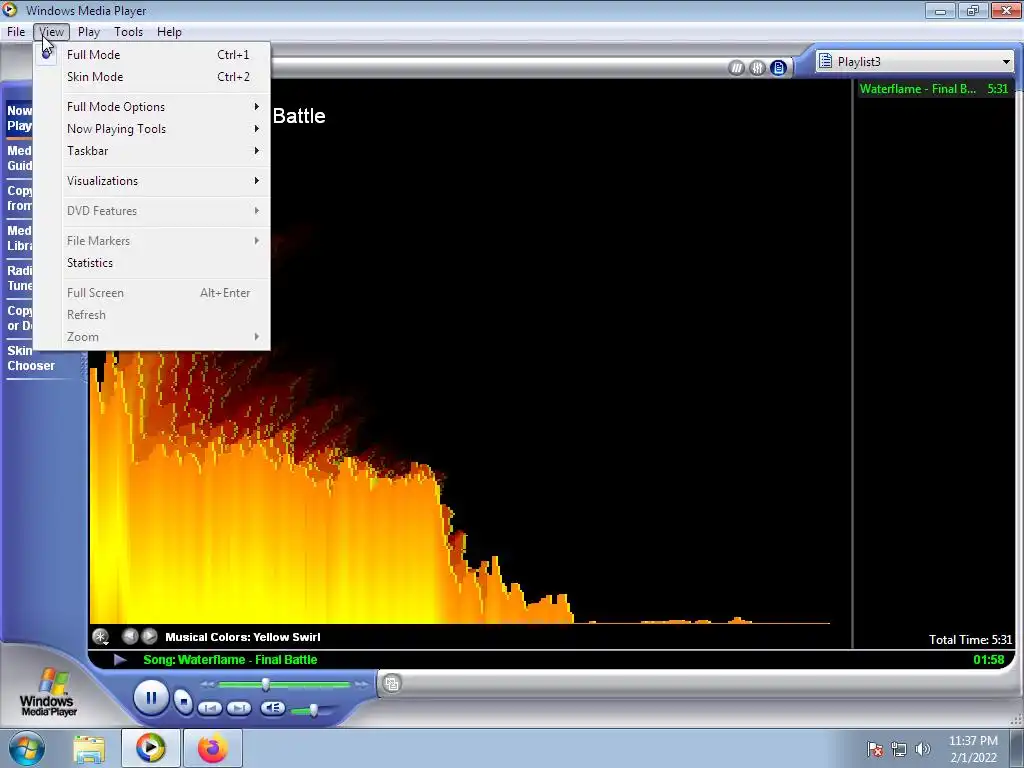The image size is (1024, 768).
Task: Open the Playlist3 dropdown arrow
Action: pos(1006,62)
